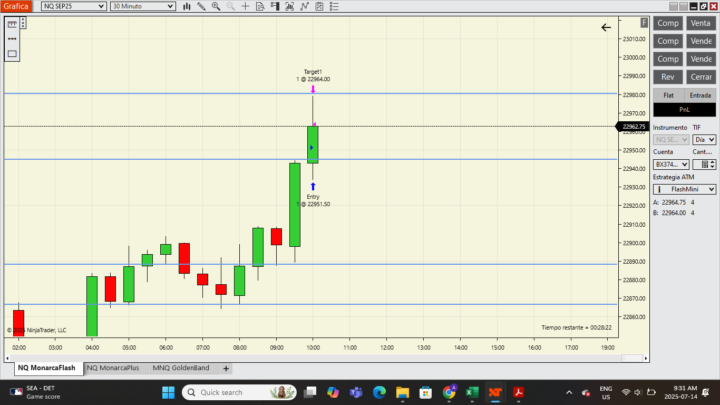Click the bid price B: 22964.00

(674, 213)
